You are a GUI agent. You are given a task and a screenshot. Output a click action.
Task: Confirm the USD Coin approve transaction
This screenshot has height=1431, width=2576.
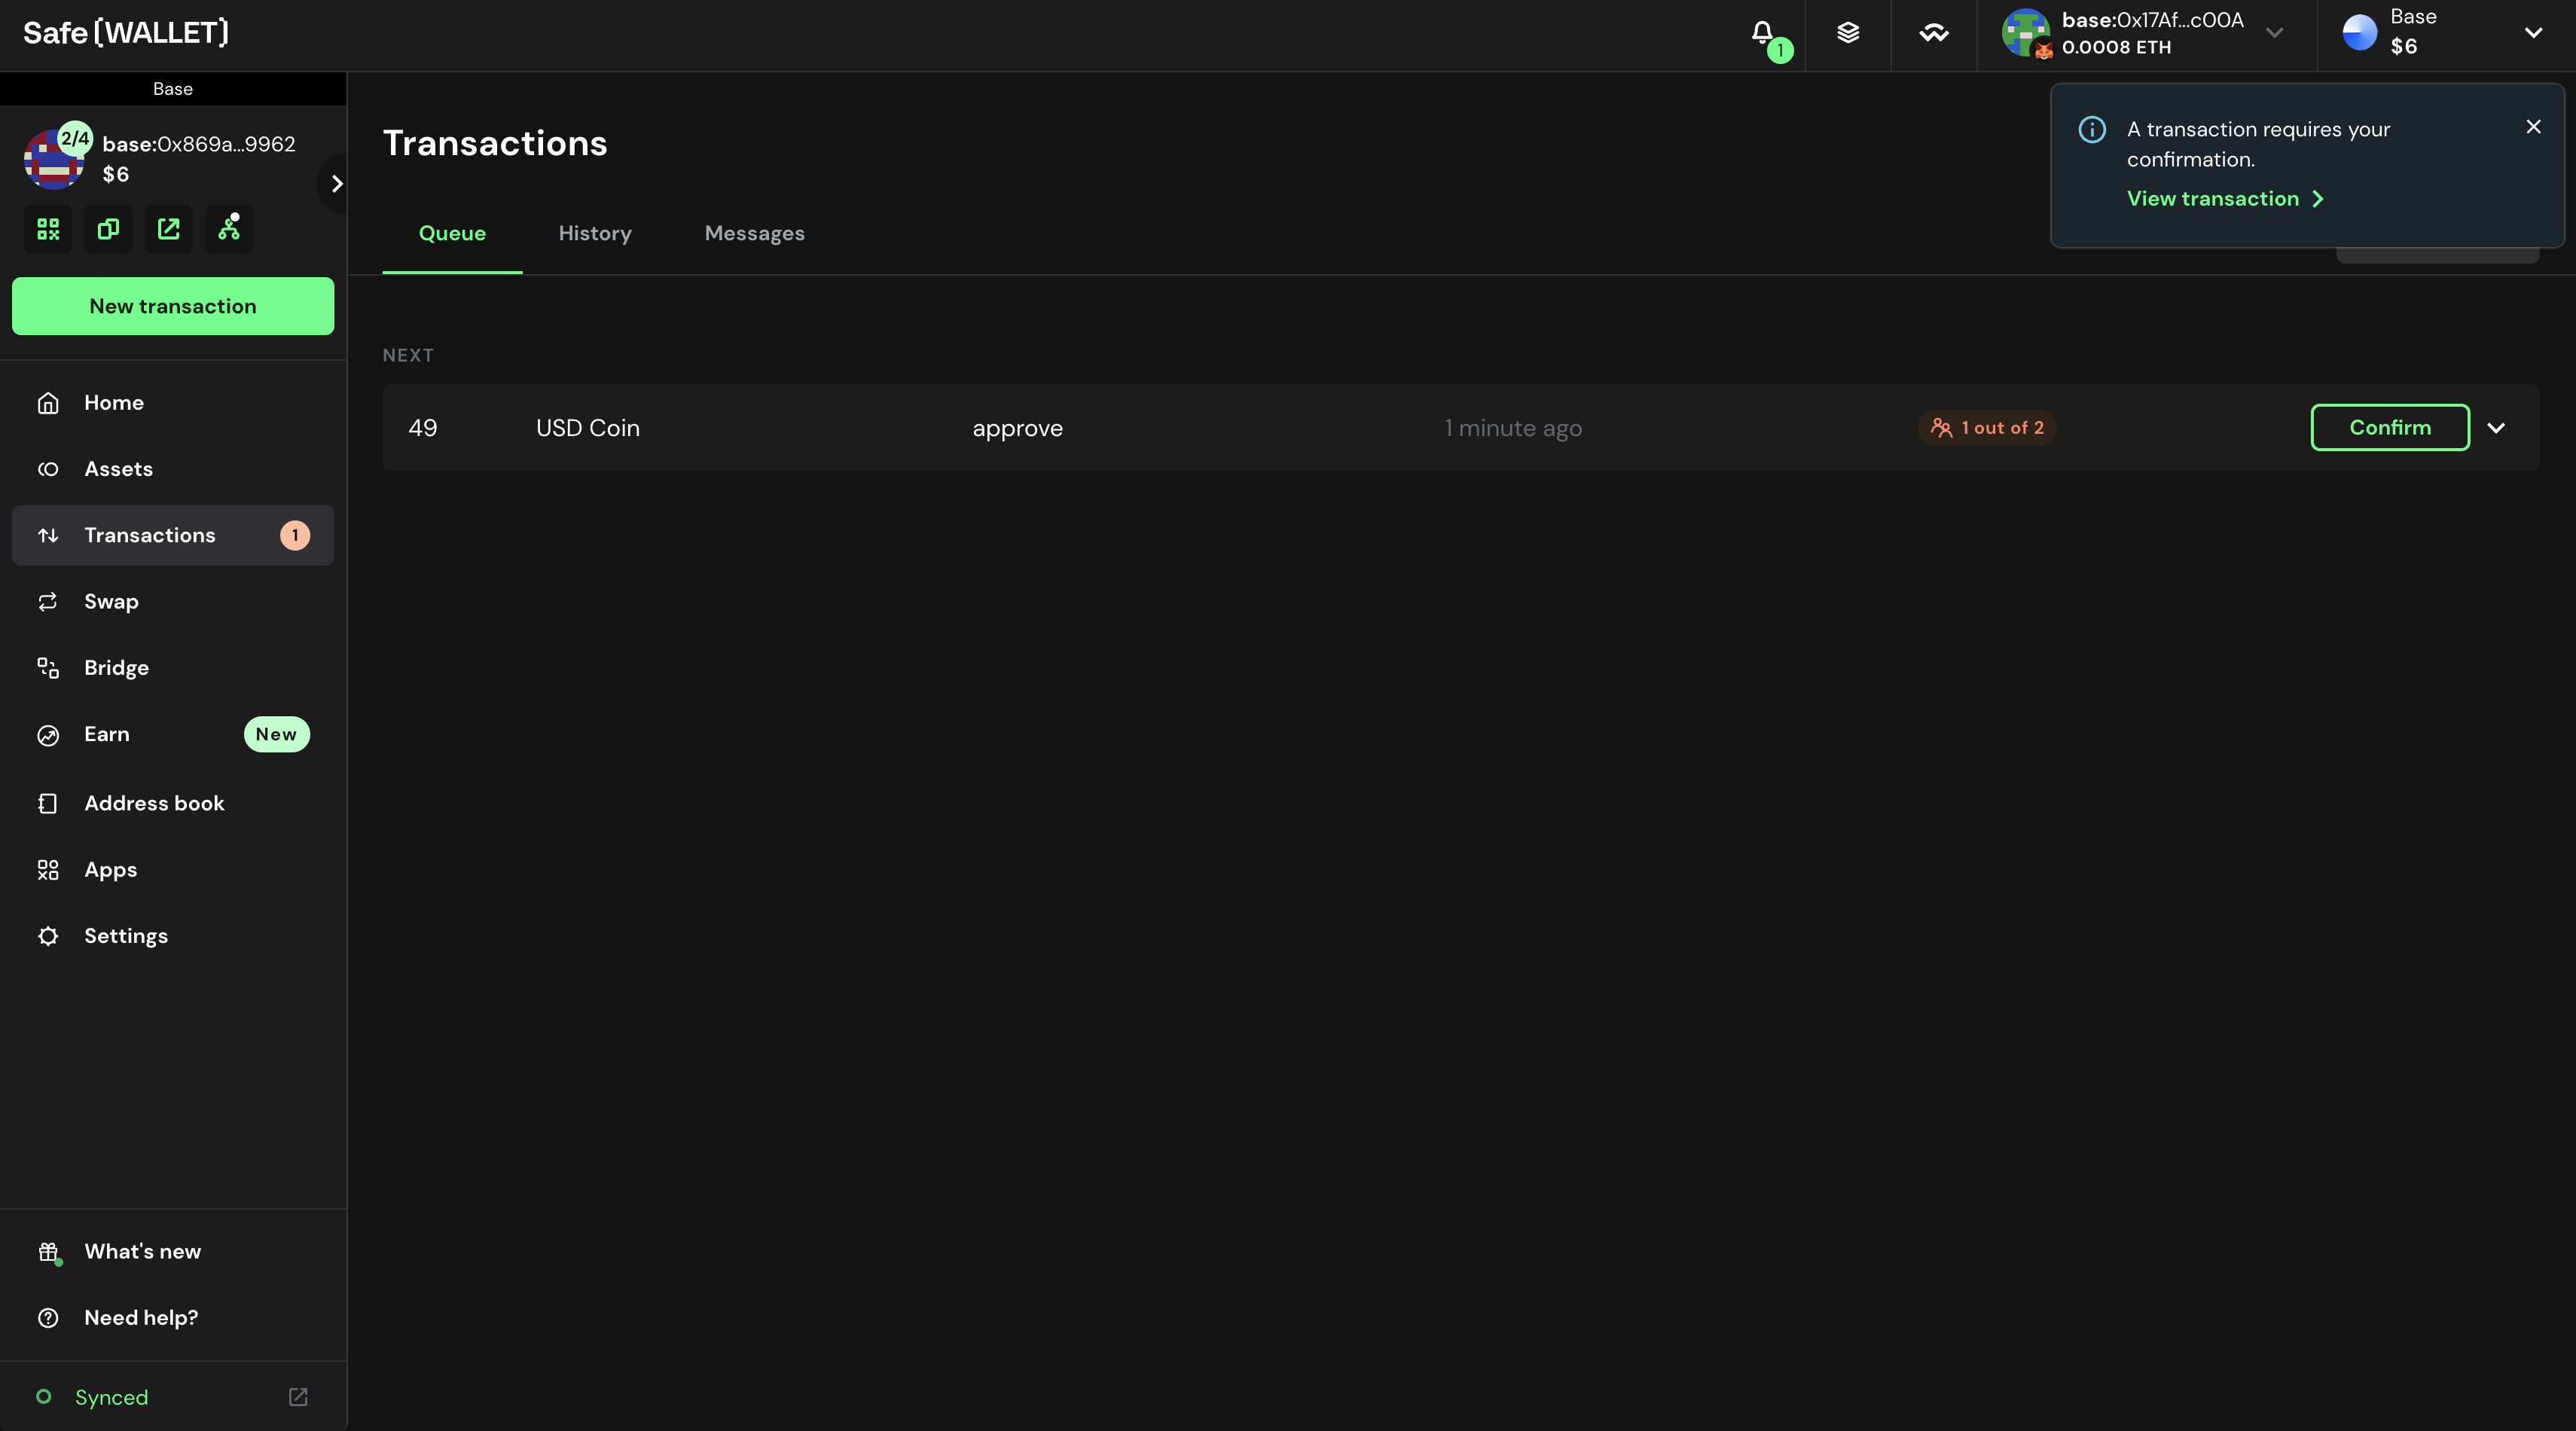click(2389, 428)
